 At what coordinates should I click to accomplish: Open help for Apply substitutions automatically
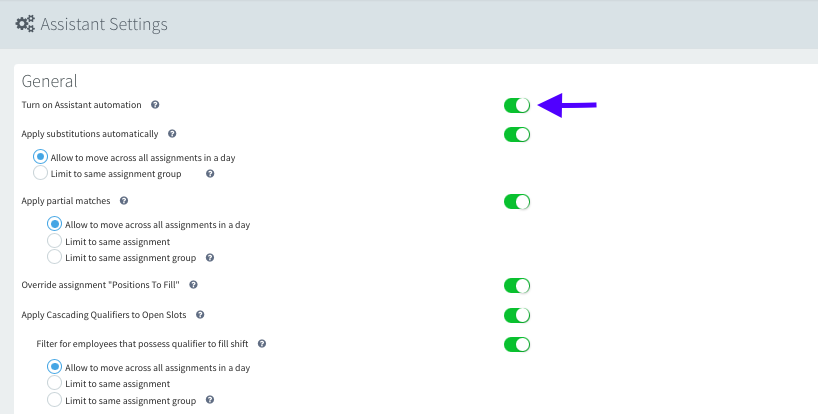coord(172,134)
